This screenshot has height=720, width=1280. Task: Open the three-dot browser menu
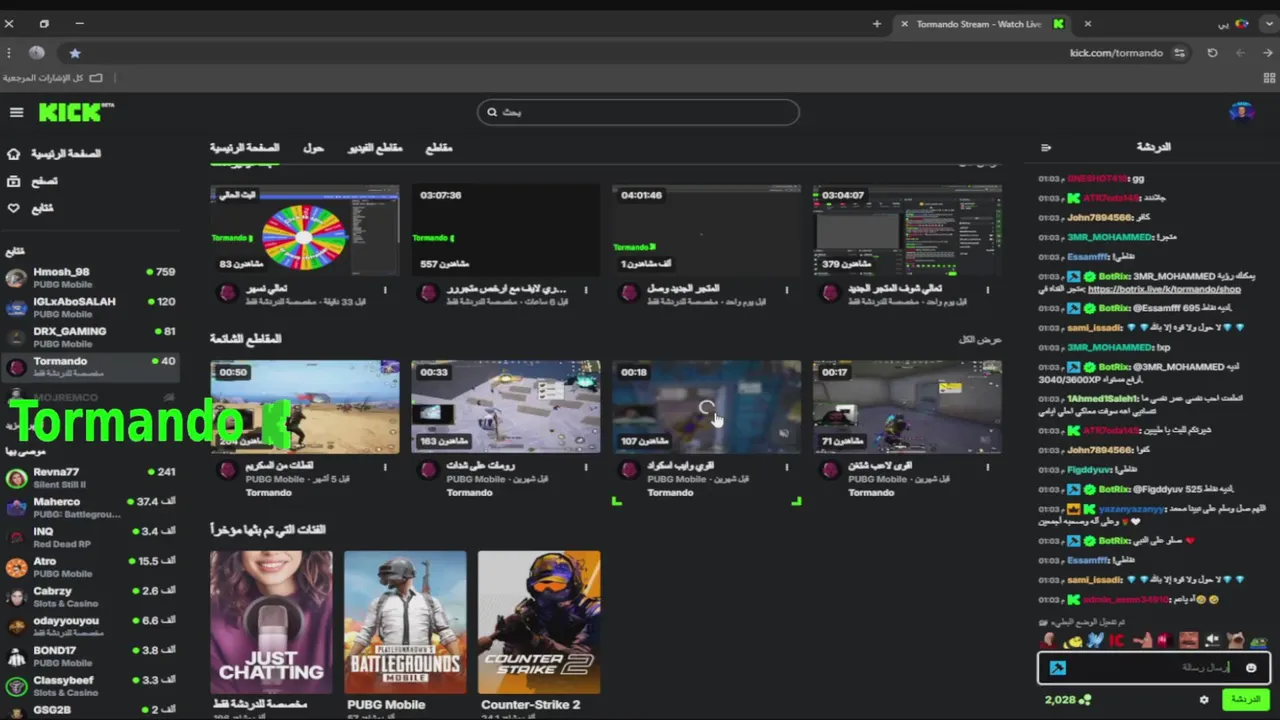tap(9, 53)
